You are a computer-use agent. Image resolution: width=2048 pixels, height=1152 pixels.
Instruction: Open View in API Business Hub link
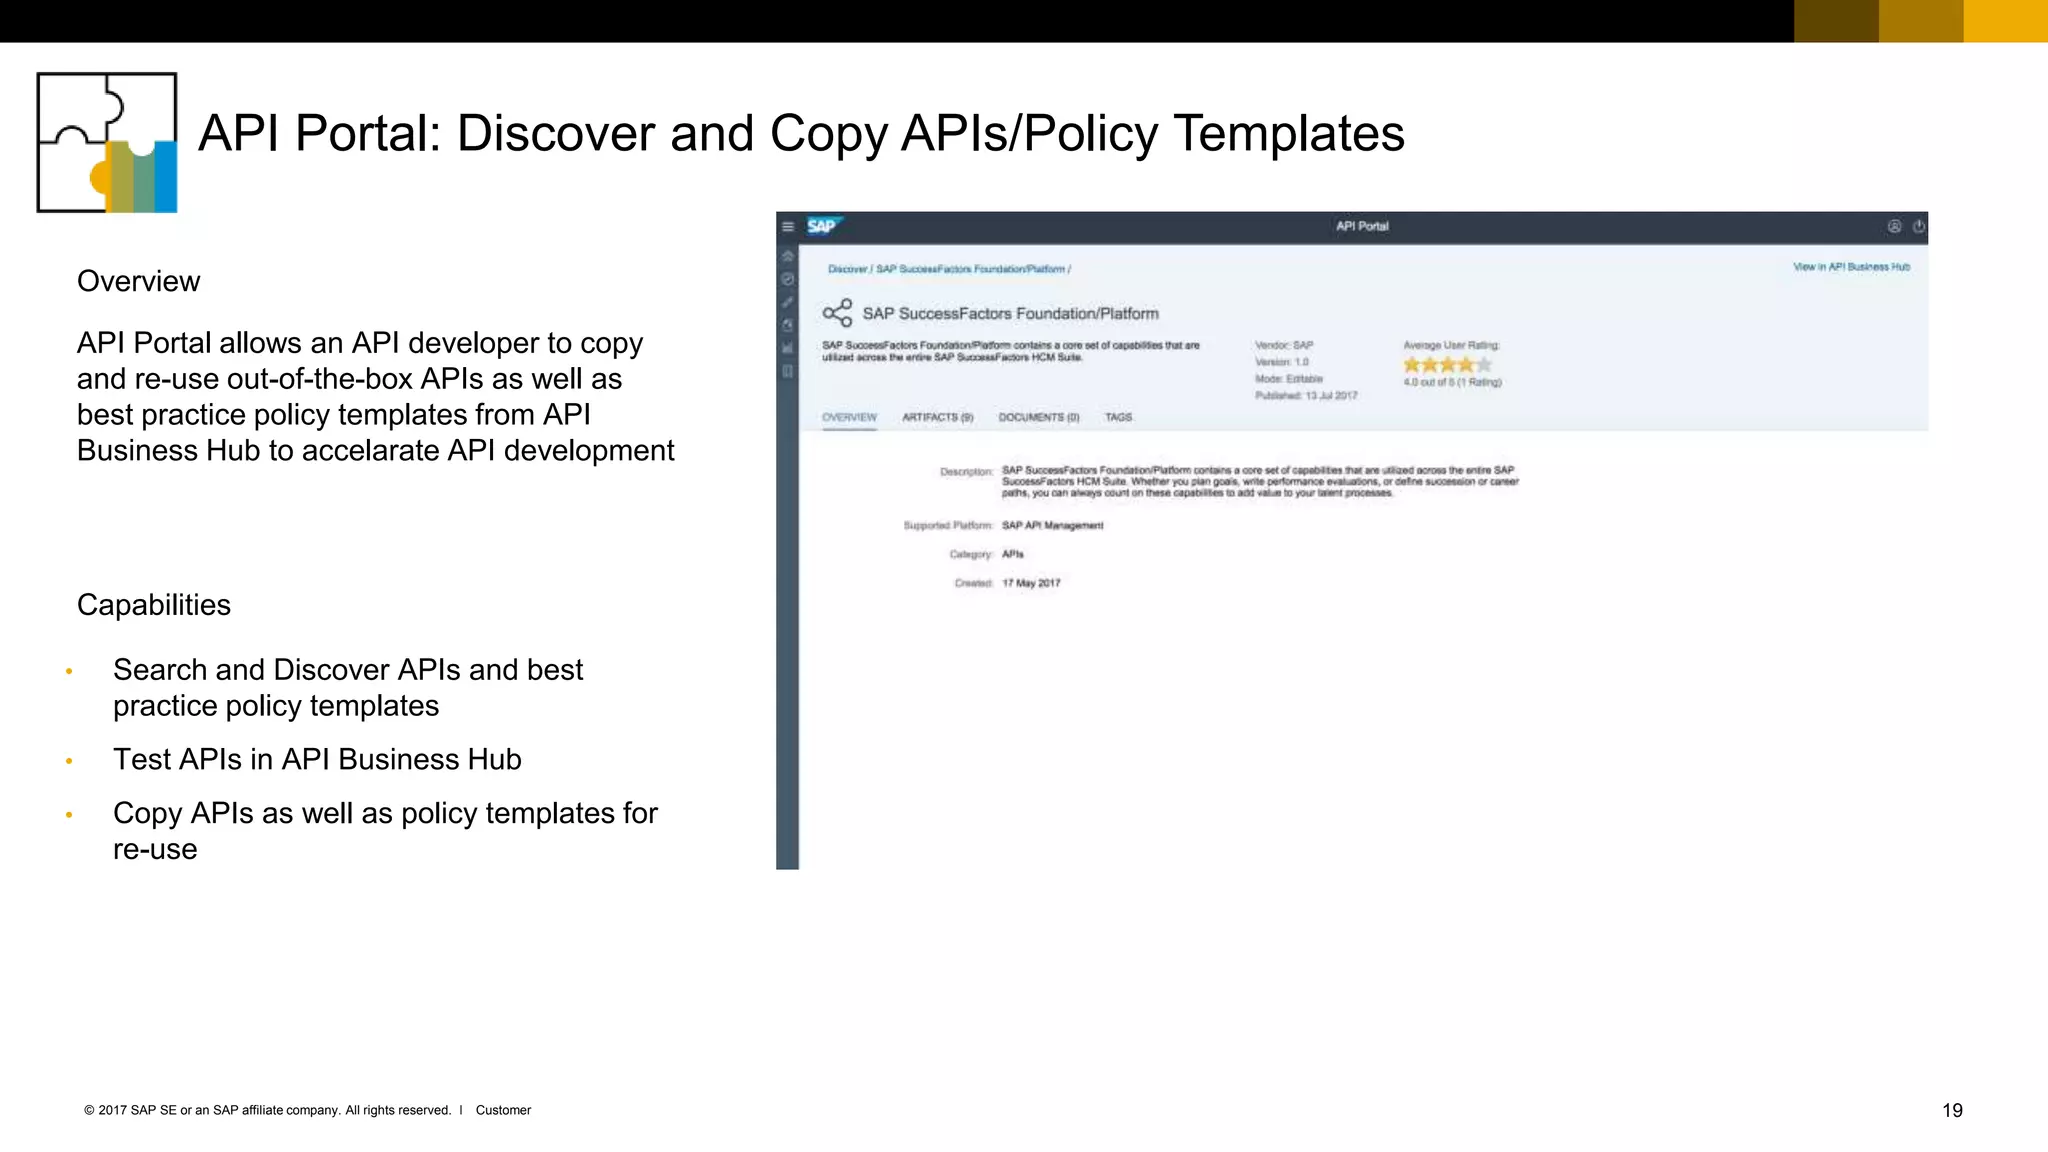tap(1851, 267)
